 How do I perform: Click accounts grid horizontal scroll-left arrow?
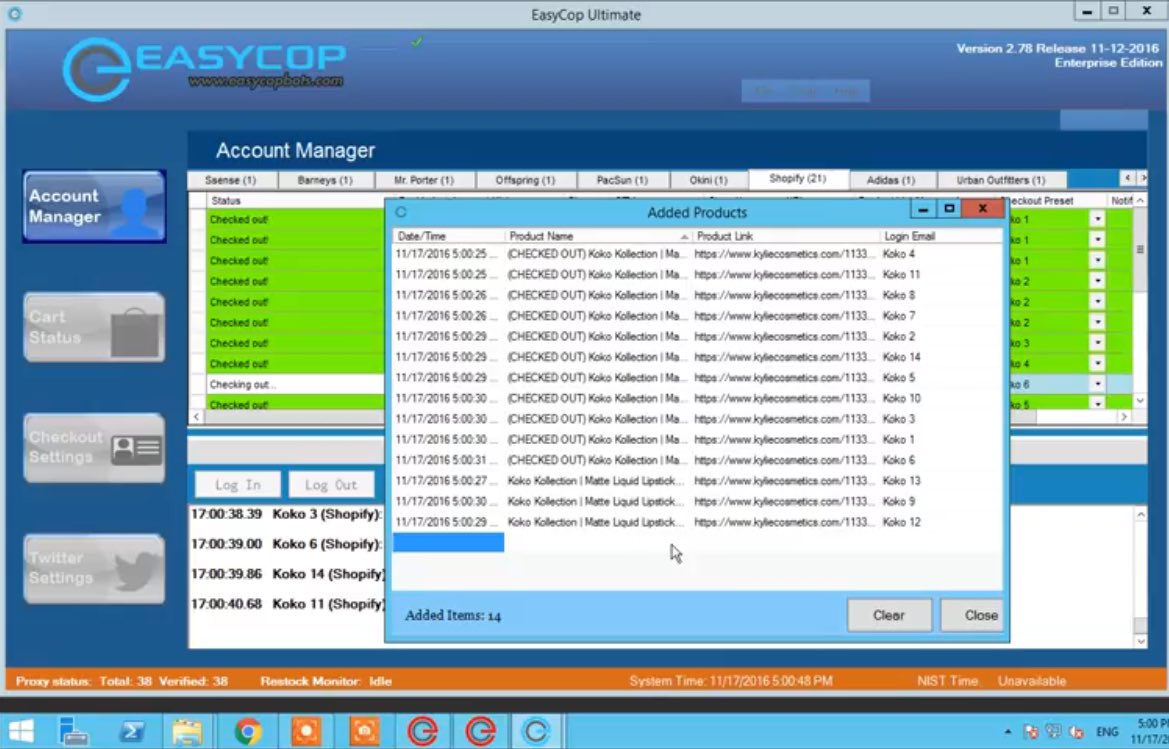click(197, 417)
